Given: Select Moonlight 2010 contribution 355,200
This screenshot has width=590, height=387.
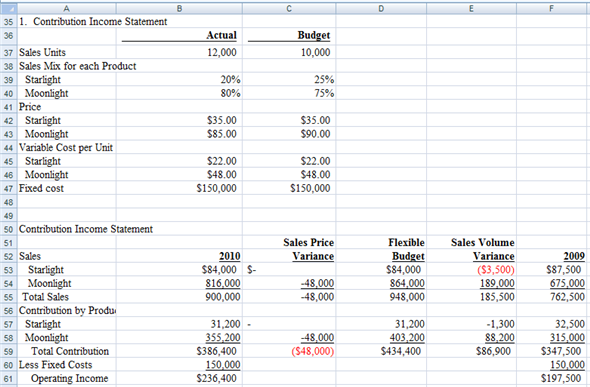Looking at the screenshot, I should coord(223,337).
